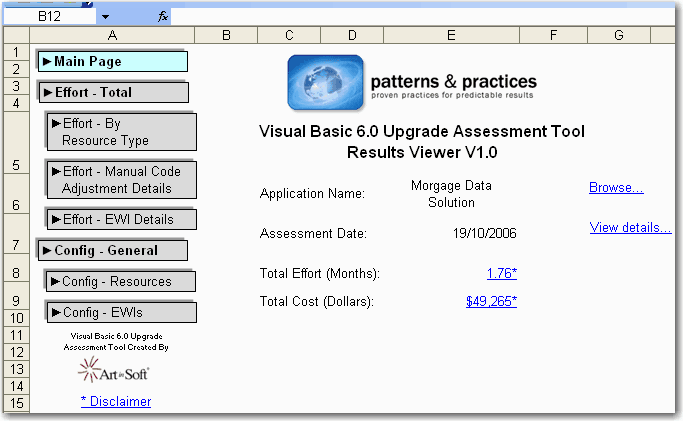Open Config - EWIs page
This screenshot has height=421, width=683.
pos(120,312)
